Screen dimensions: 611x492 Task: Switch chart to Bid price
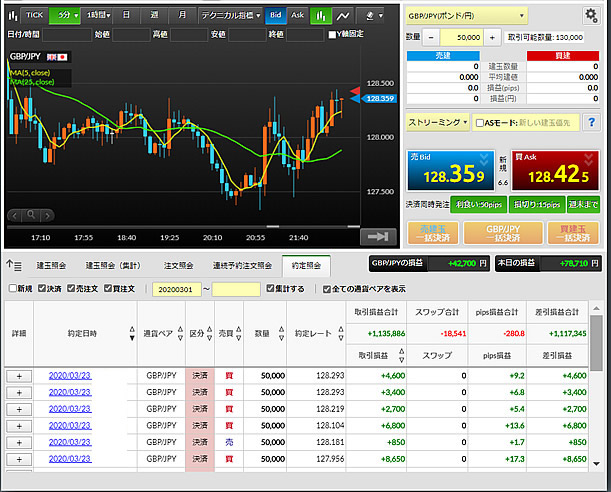(275, 16)
